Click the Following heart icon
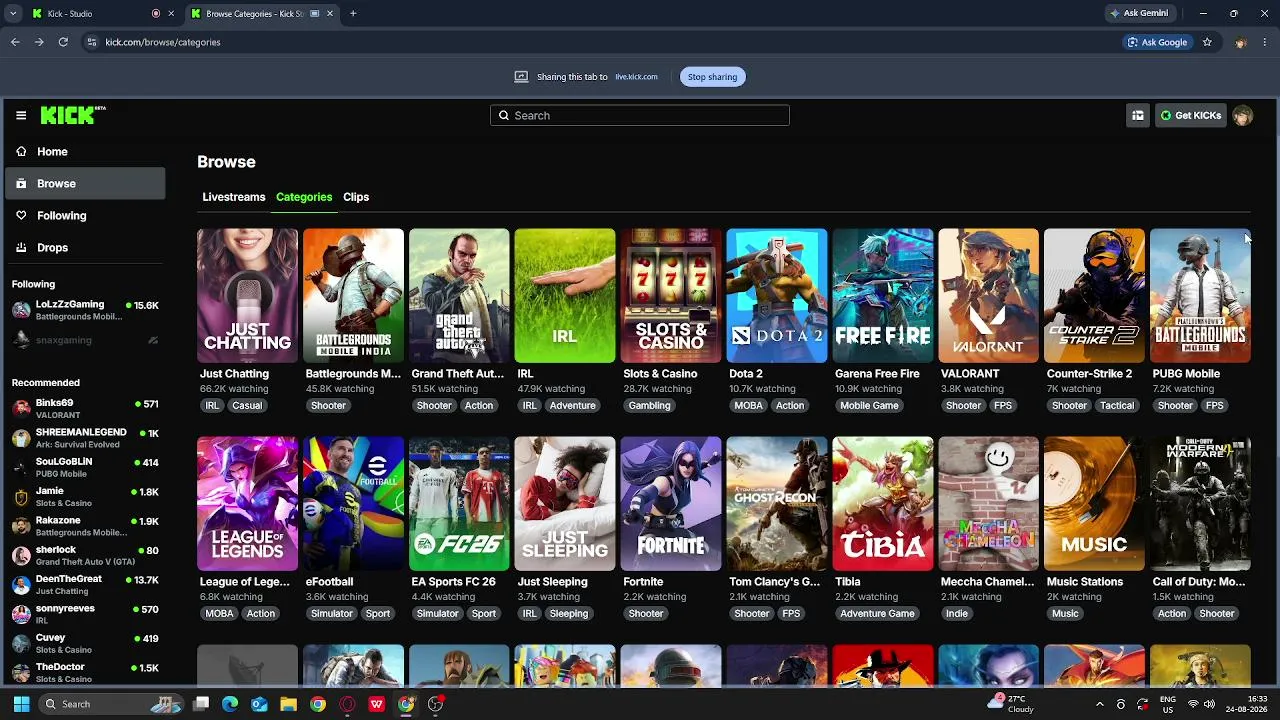1280x720 pixels. coord(21,216)
